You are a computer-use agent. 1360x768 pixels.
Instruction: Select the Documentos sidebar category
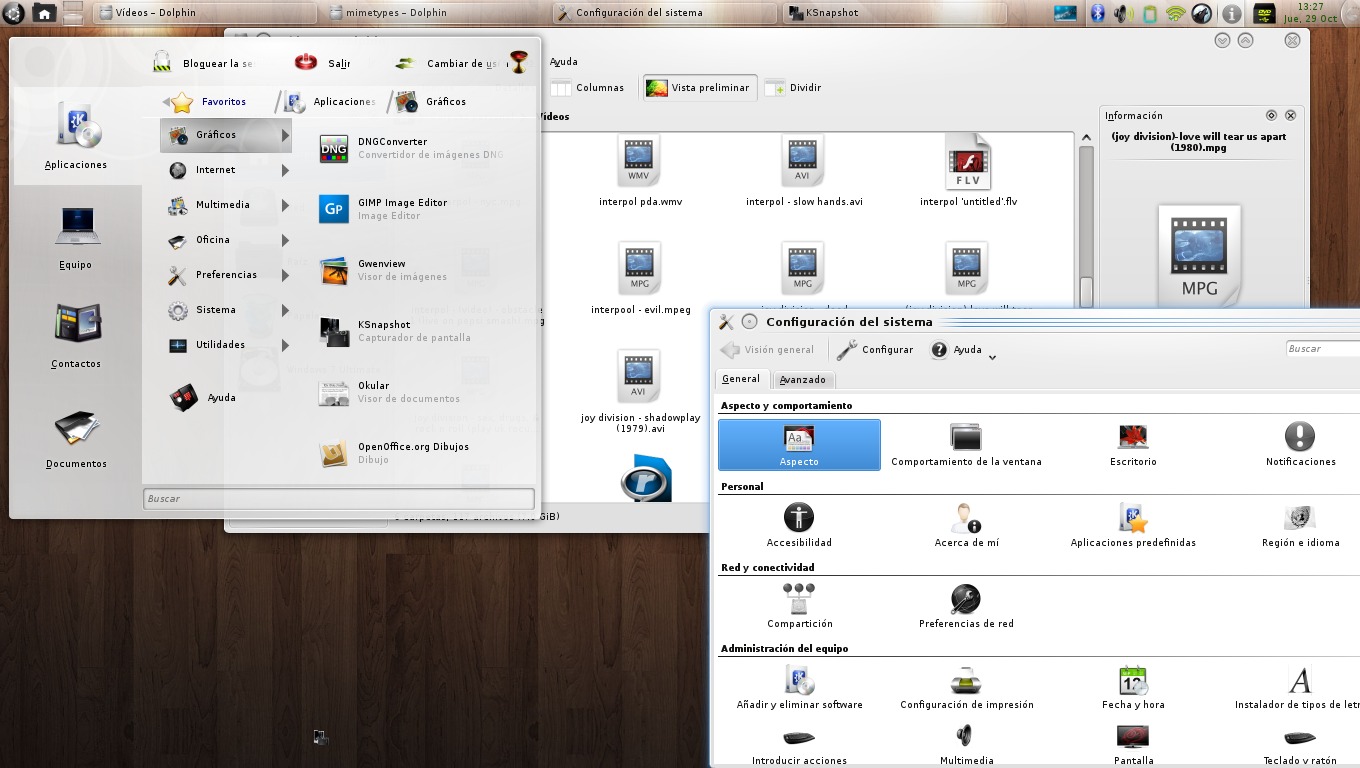point(76,438)
